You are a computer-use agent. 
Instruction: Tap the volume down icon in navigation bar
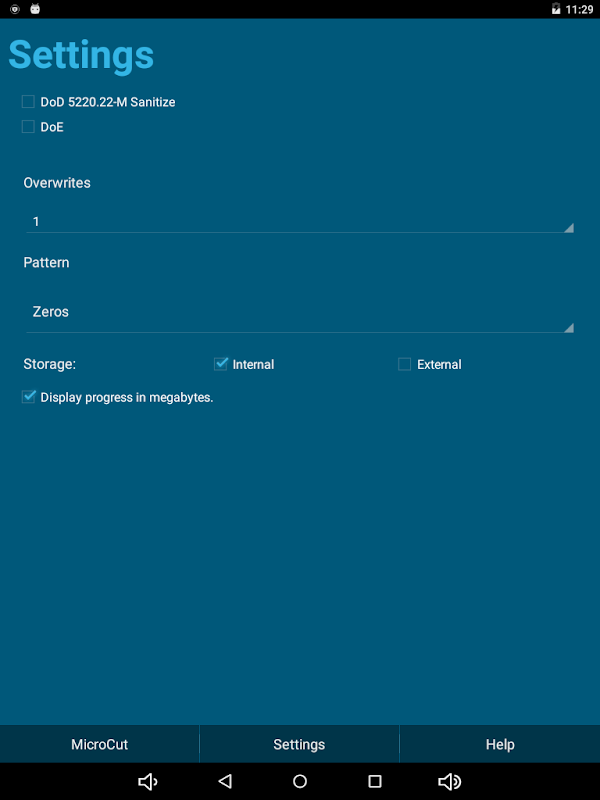tap(148, 781)
